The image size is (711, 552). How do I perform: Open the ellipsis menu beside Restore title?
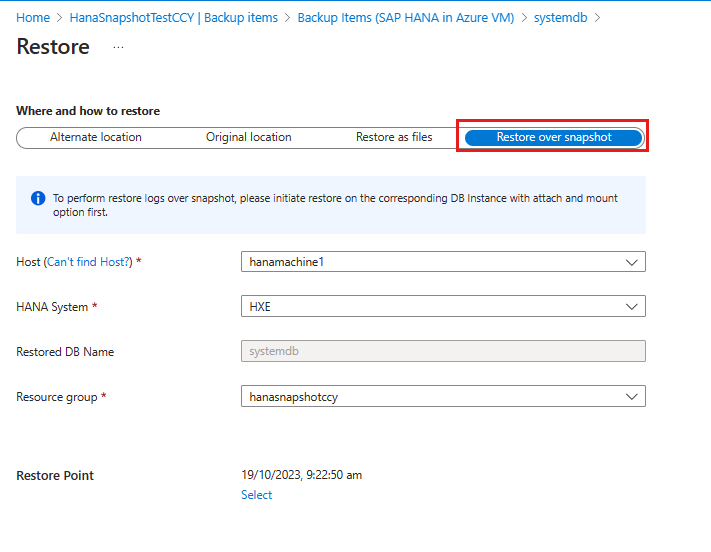point(118,47)
